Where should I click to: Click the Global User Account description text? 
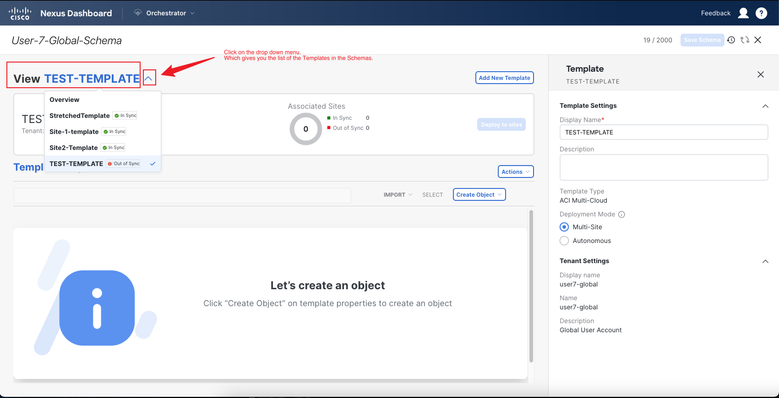coord(591,330)
